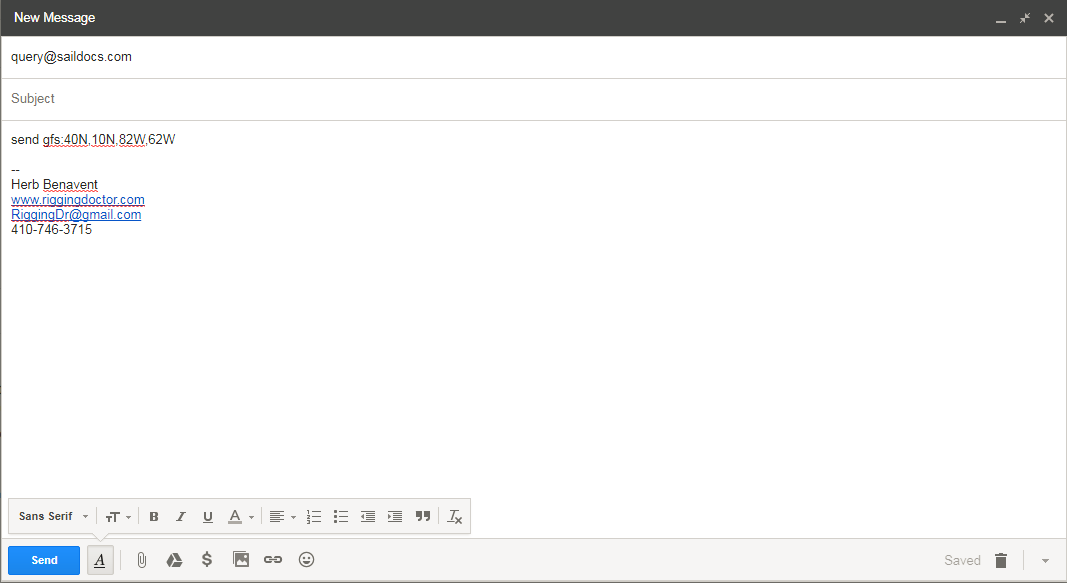Image resolution: width=1067 pixels, height=583 pixels.
Task: Click the phone number 410-746-3715
Action: pyautogui.click(x=52, y=229)
